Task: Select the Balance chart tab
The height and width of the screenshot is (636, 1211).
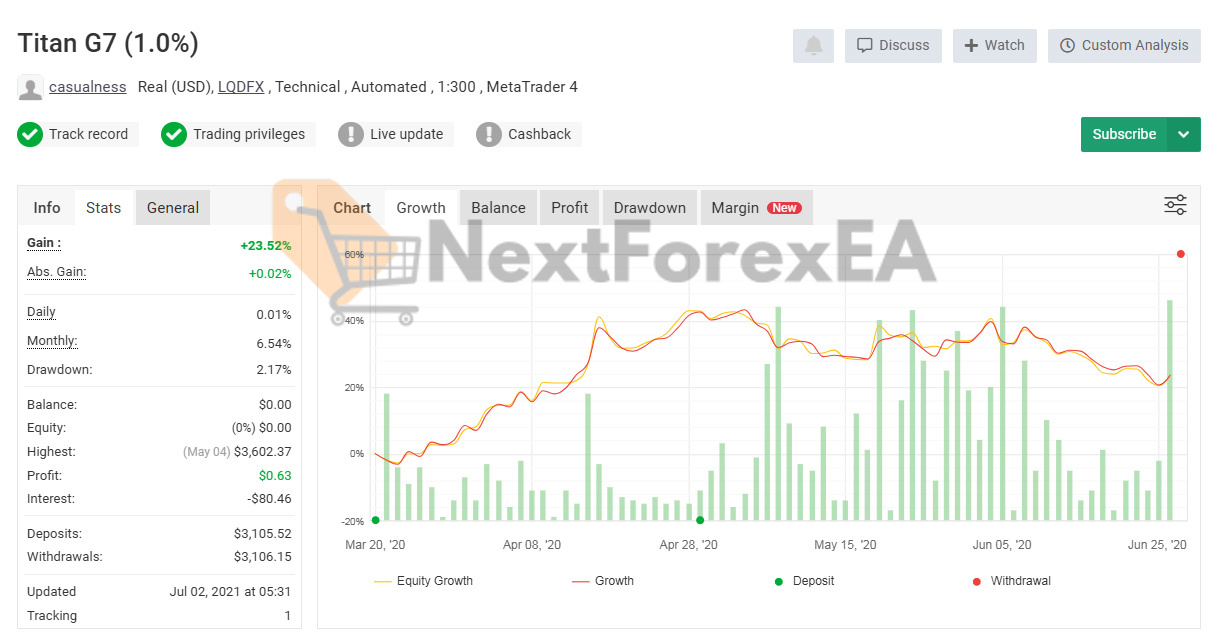Action: (x=498, y=208)
